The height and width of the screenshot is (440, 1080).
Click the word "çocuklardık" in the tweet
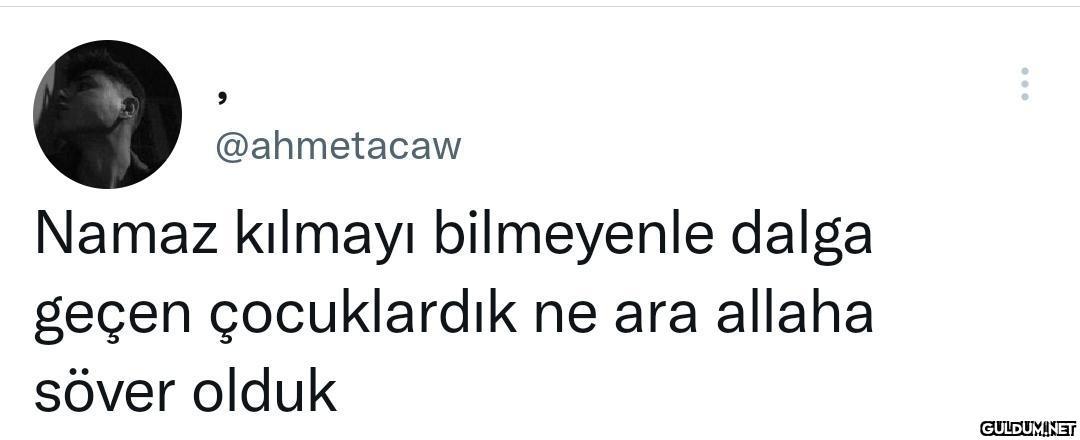[x=362, y=318]
